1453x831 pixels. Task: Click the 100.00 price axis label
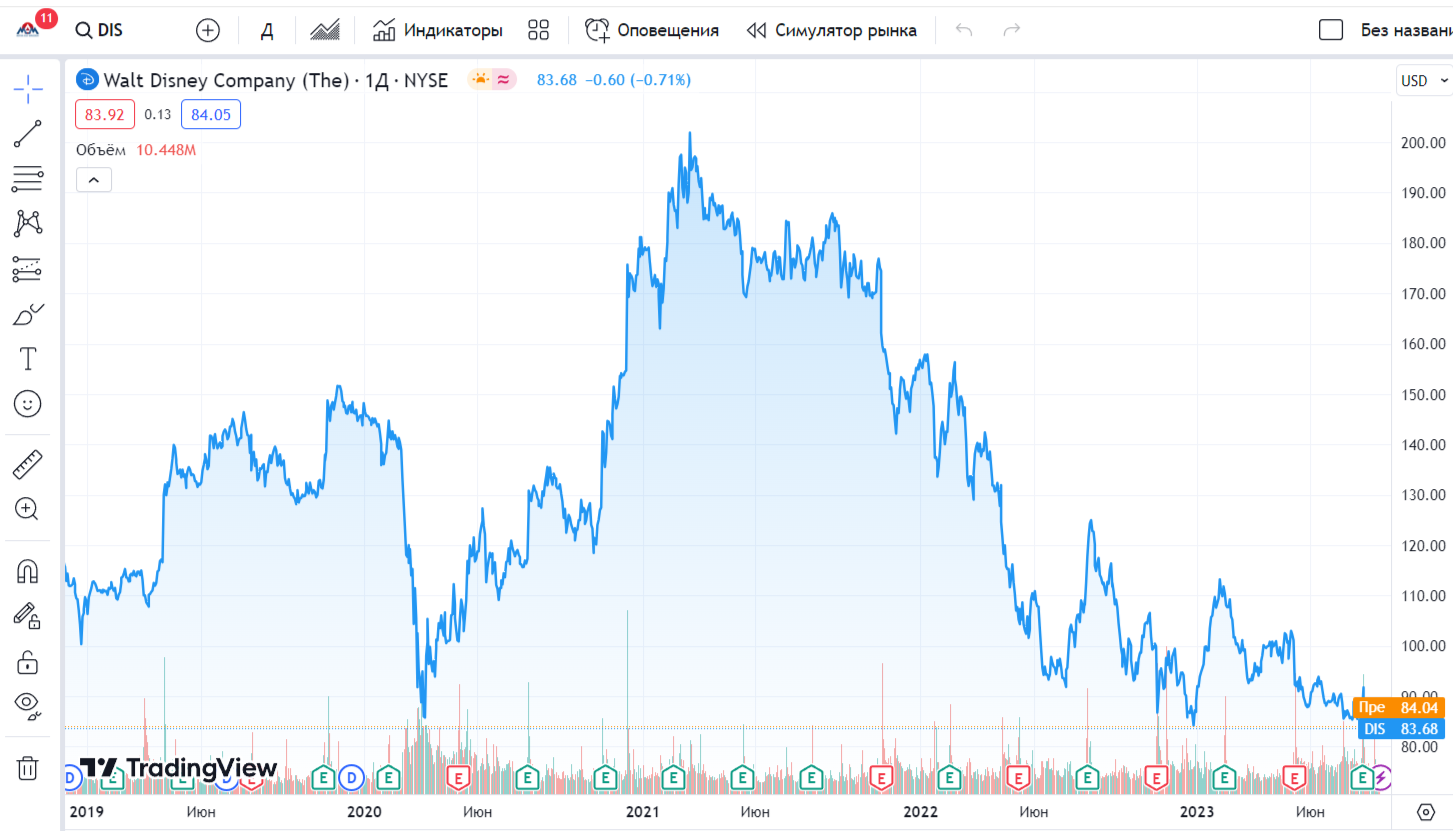click(1424, 646)
